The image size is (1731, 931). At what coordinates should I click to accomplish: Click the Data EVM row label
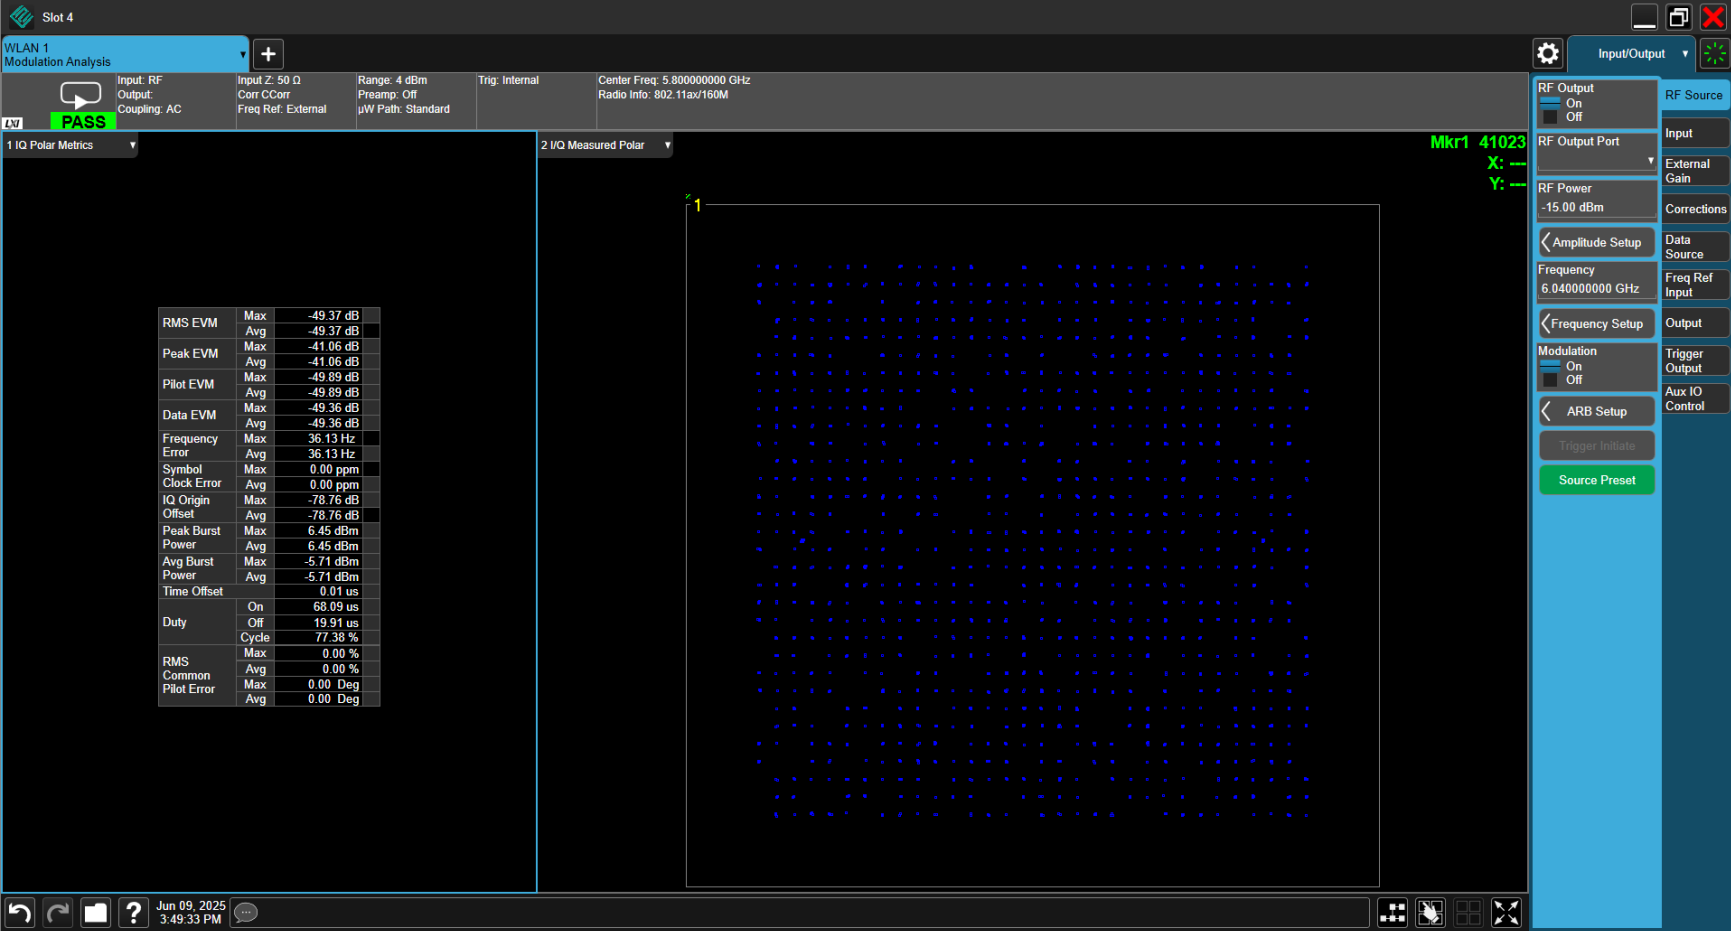[197, 415]
